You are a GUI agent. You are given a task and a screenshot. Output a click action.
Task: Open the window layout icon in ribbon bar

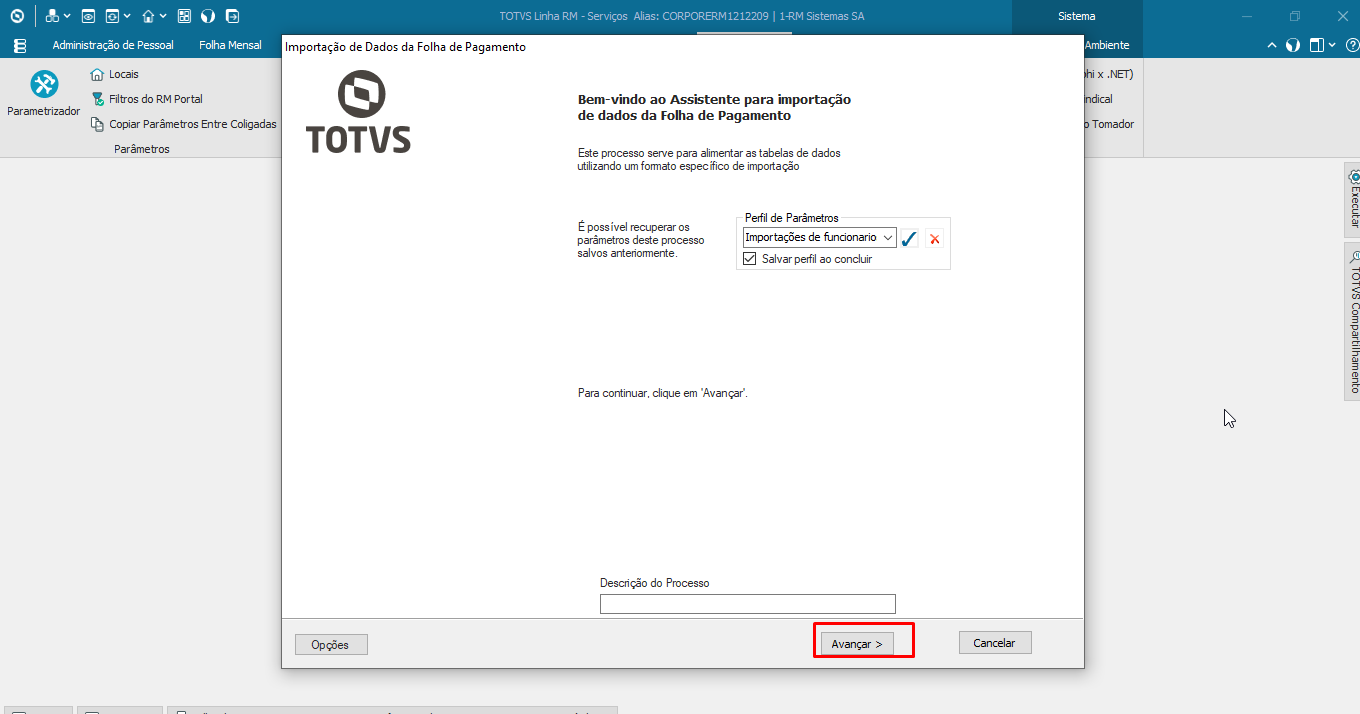pos(1317,45)
